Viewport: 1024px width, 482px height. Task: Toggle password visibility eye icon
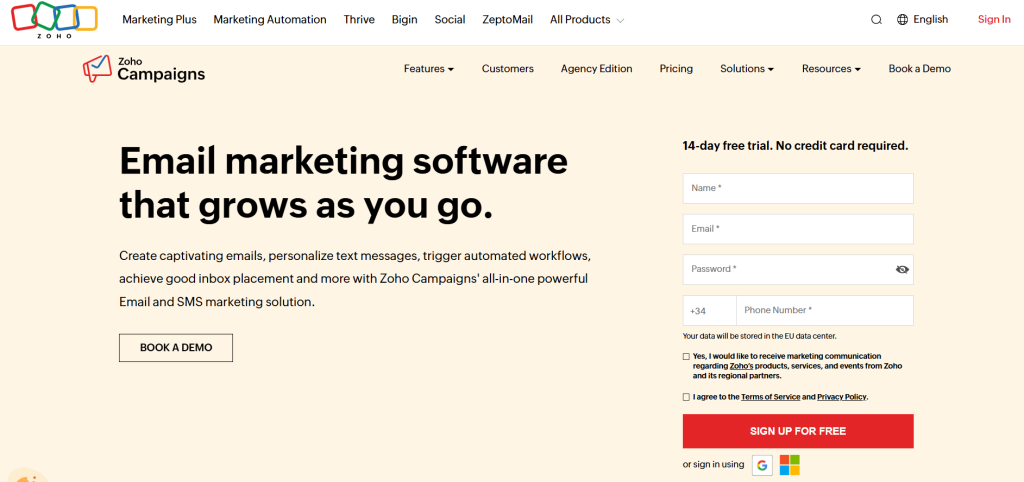[903, 269]
